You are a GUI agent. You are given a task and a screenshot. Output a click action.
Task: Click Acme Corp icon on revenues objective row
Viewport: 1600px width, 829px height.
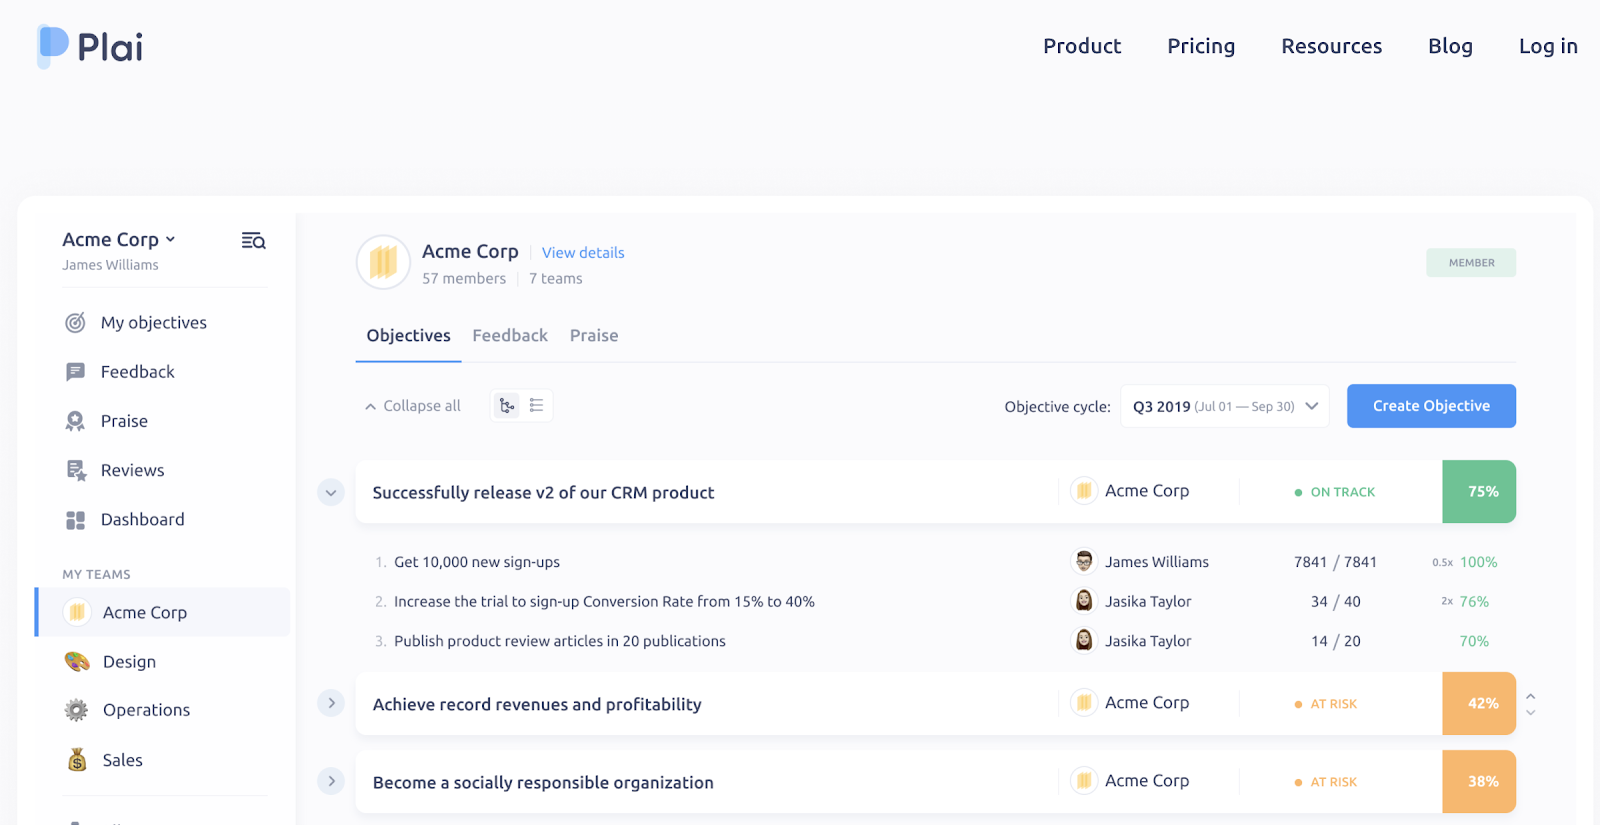point(1084,703)
